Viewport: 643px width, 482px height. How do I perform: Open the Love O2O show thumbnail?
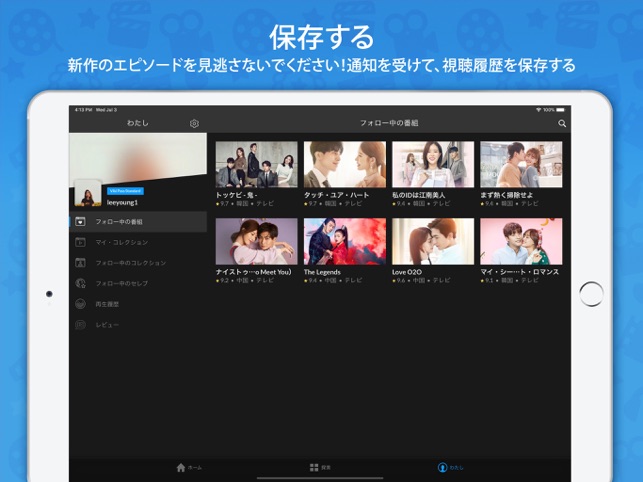432,241
